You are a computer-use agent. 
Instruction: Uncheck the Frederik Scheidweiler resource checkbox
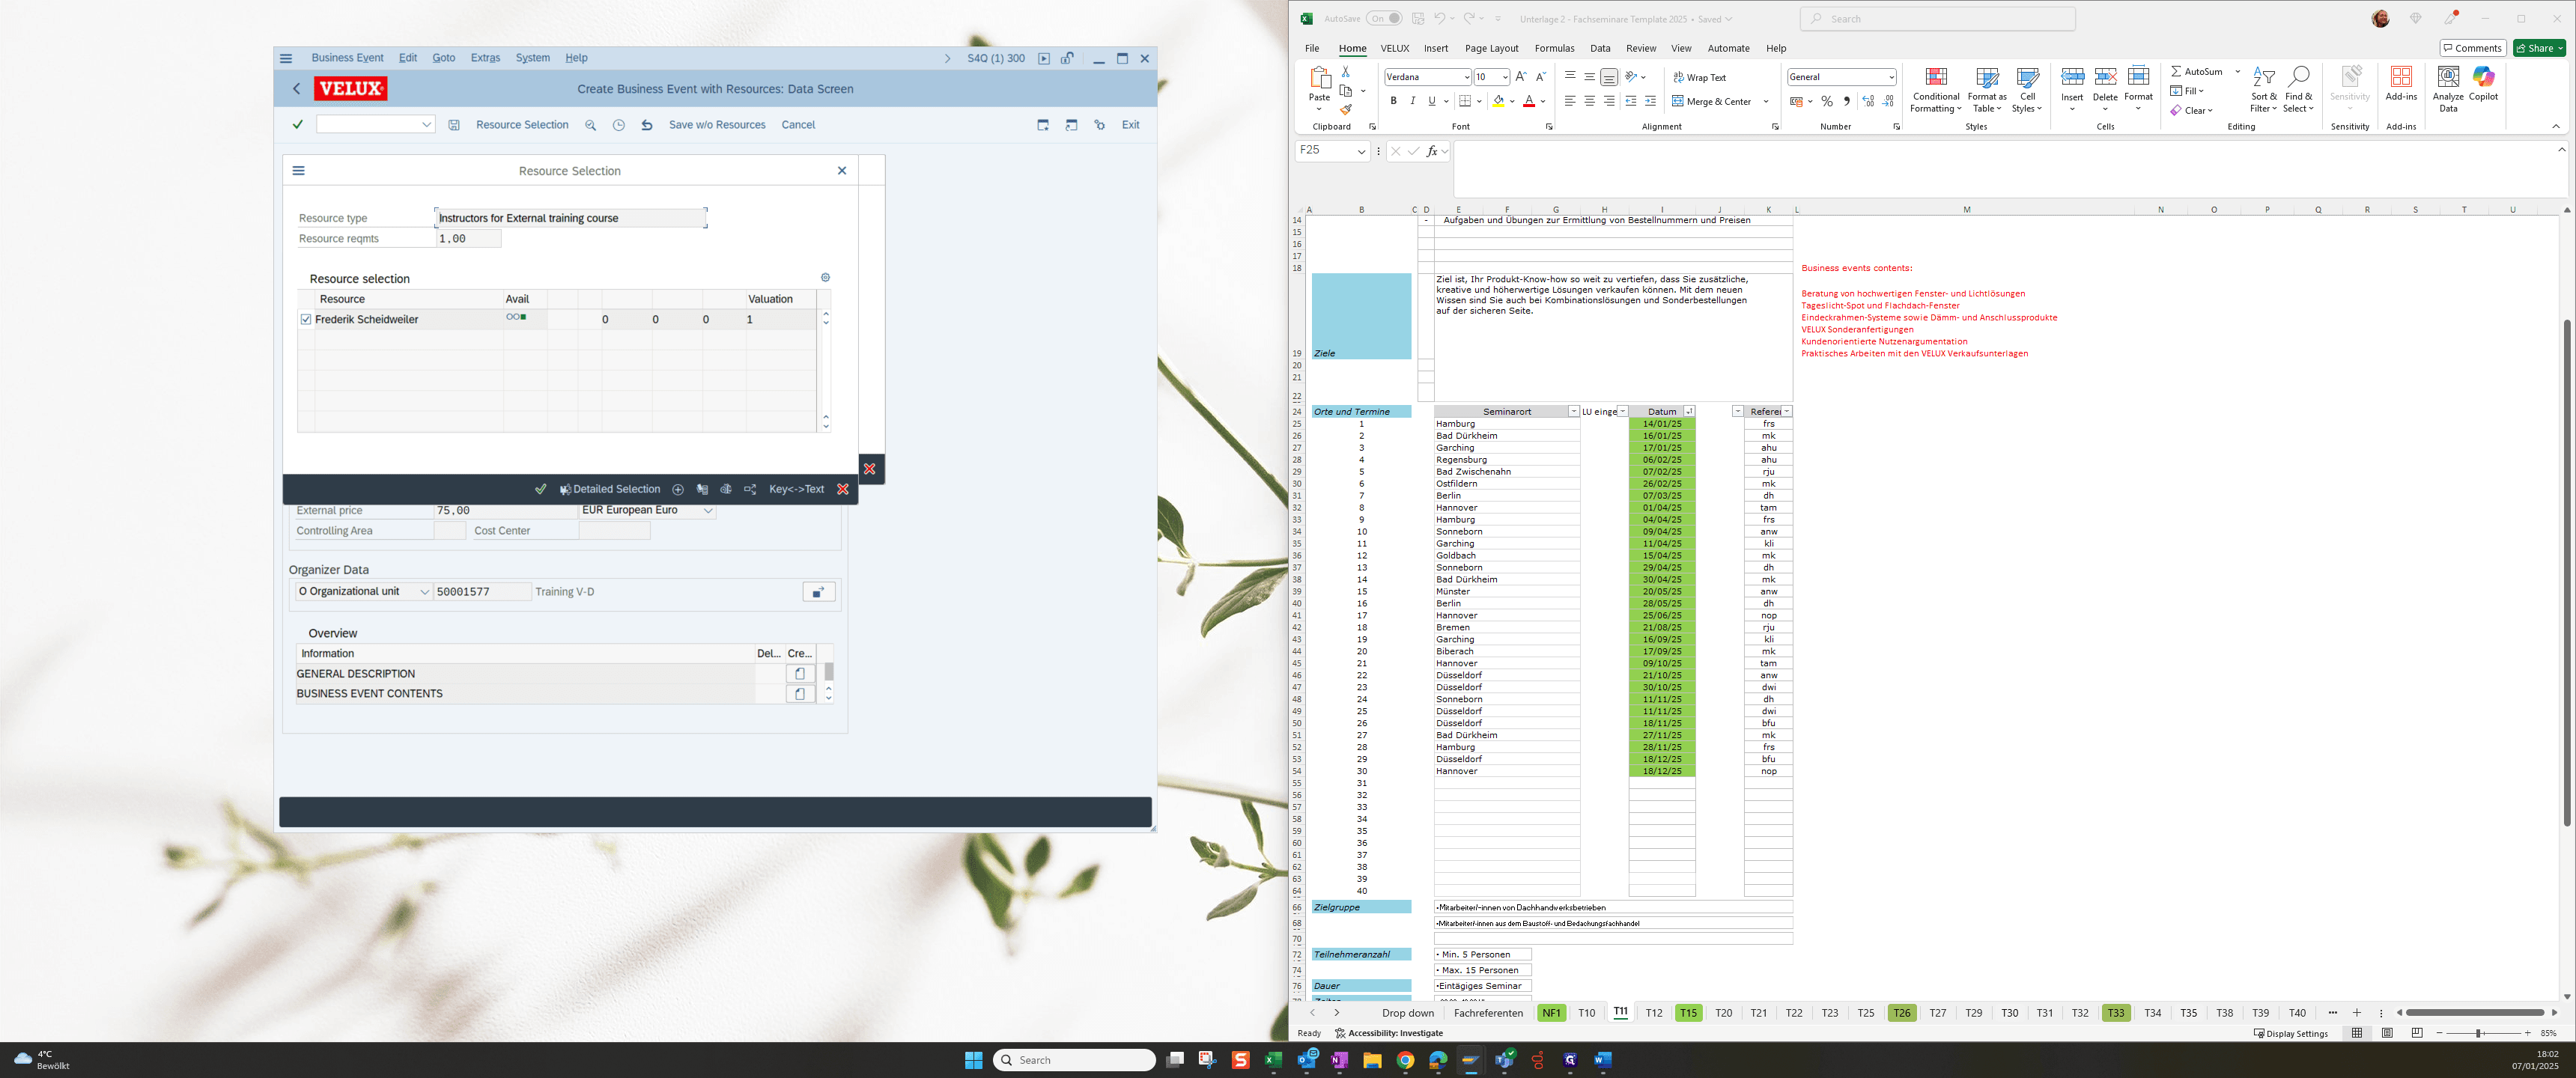pos(306,320)
